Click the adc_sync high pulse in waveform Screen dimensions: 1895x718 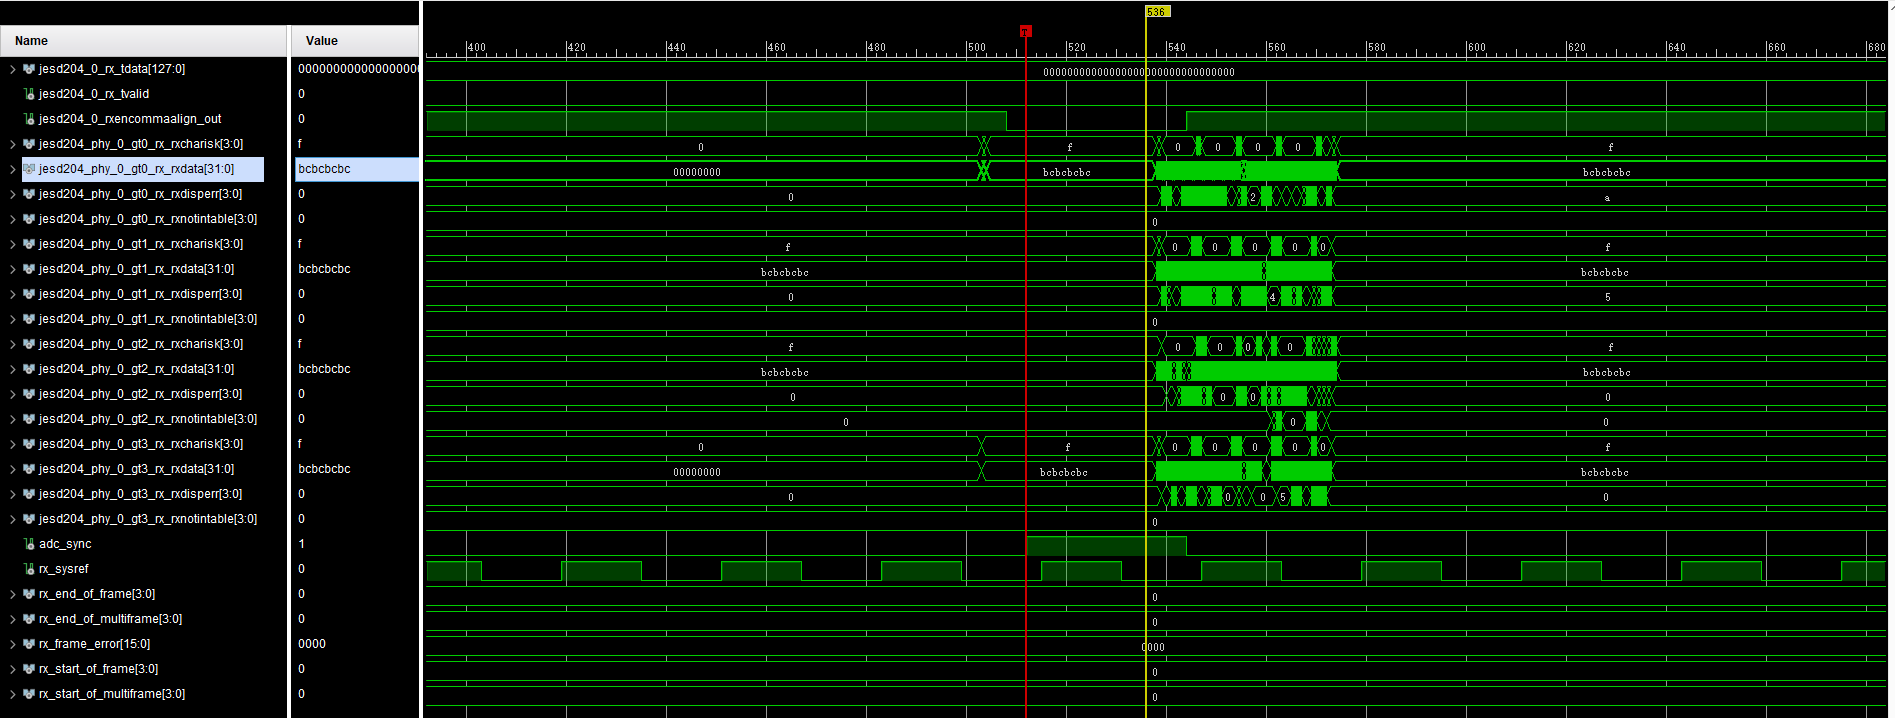tap(1106, 546)
